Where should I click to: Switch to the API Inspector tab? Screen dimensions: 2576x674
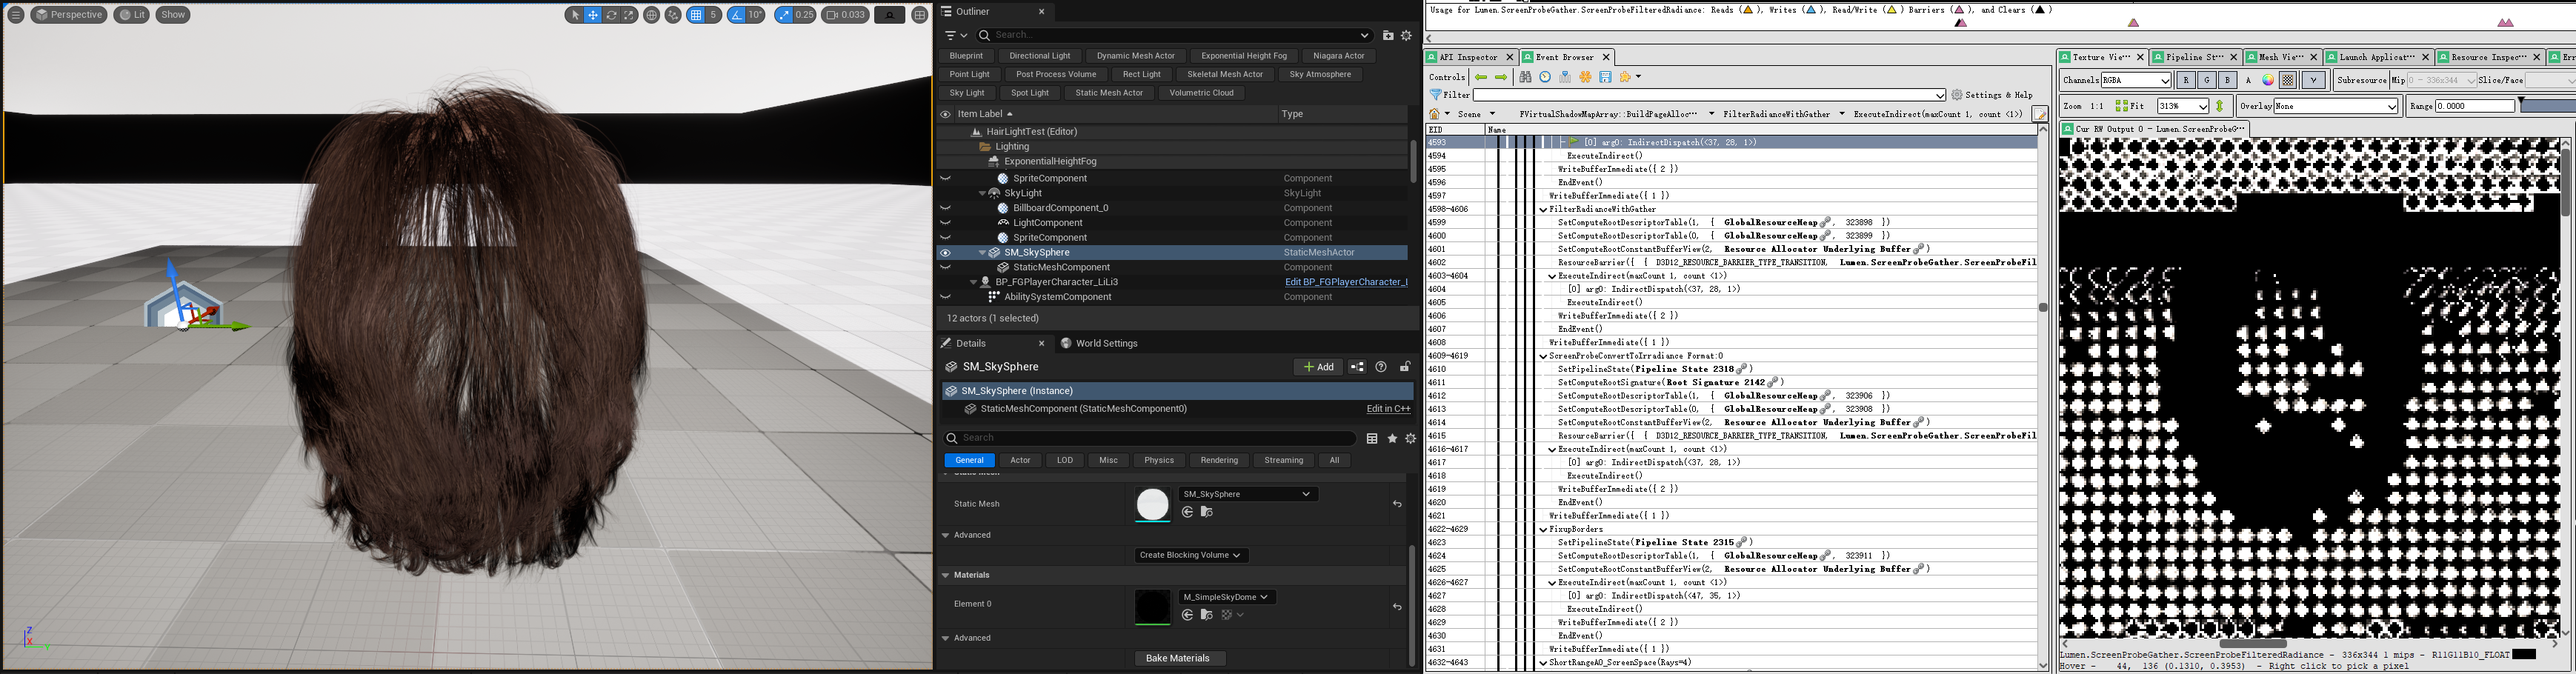pyautogui.click(x=1468, y=57)
